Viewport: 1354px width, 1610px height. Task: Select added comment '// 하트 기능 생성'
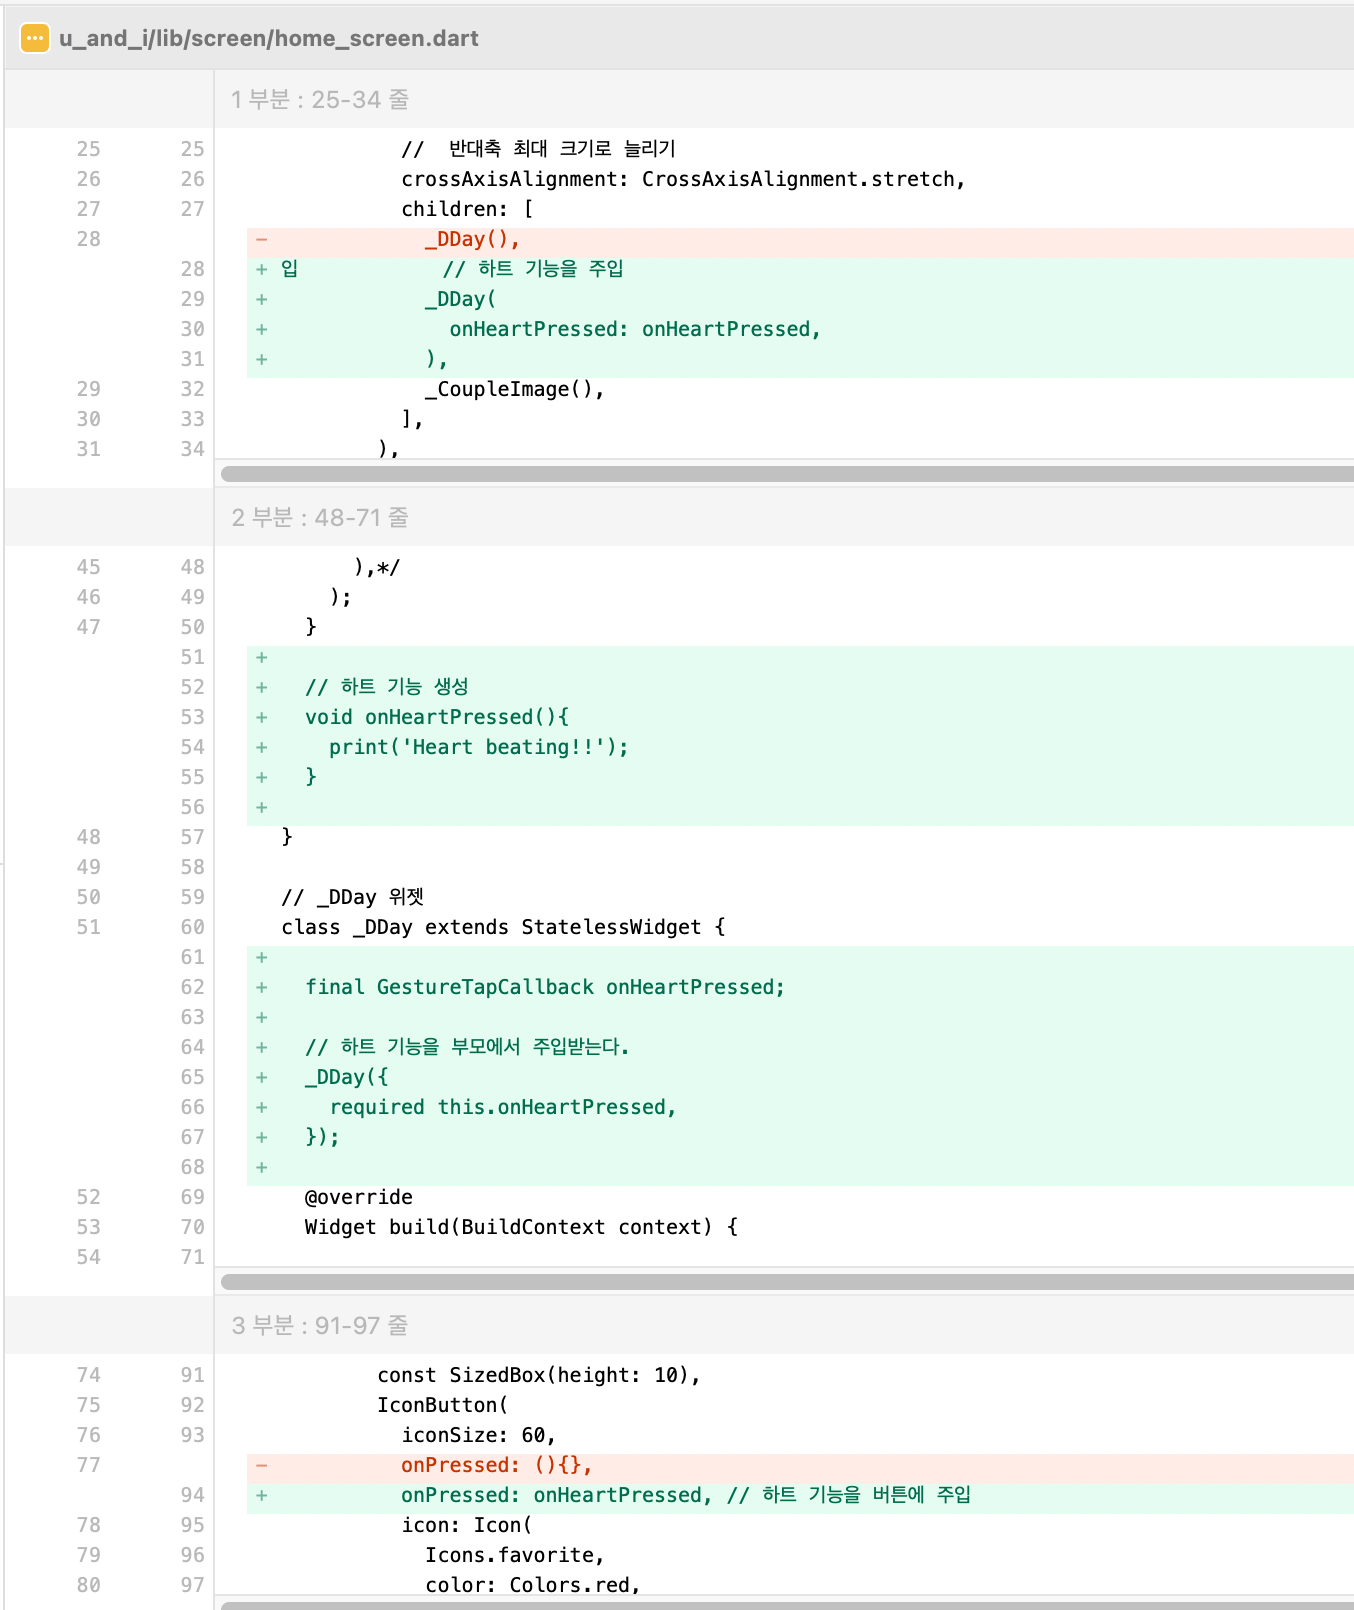387,687
